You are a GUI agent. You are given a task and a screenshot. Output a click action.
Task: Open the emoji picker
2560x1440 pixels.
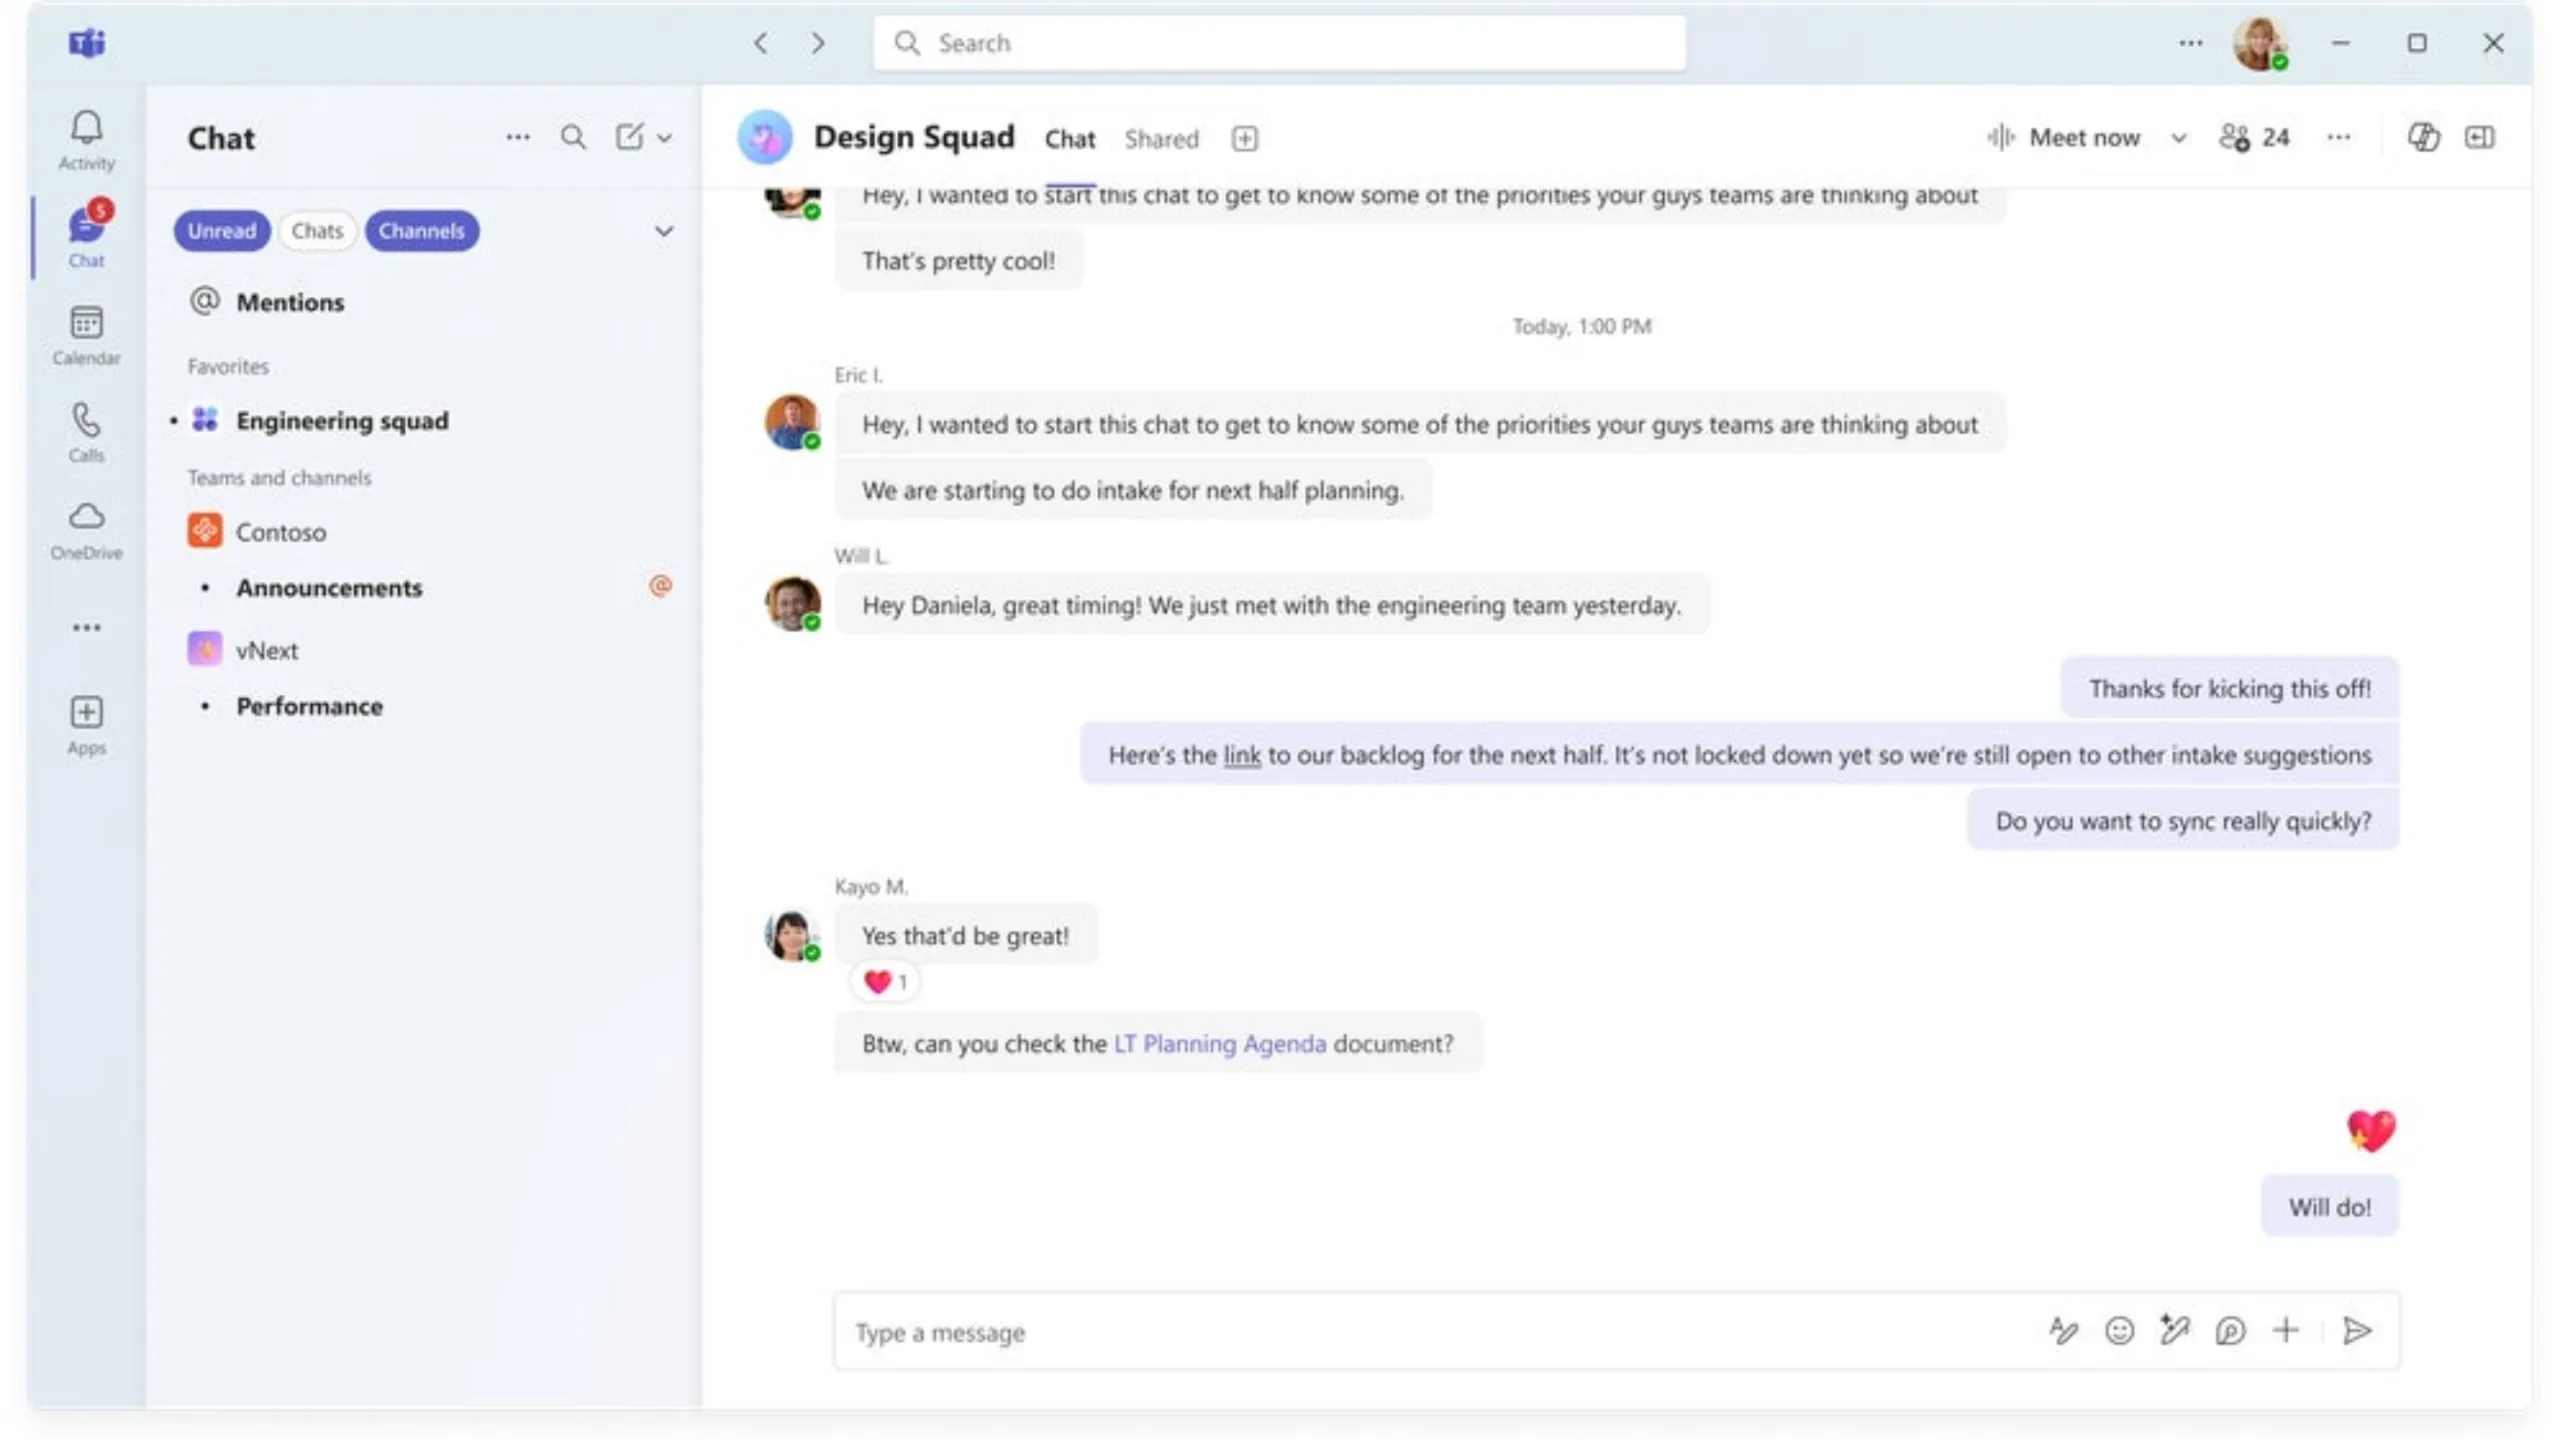[x=2119, y=1331]
